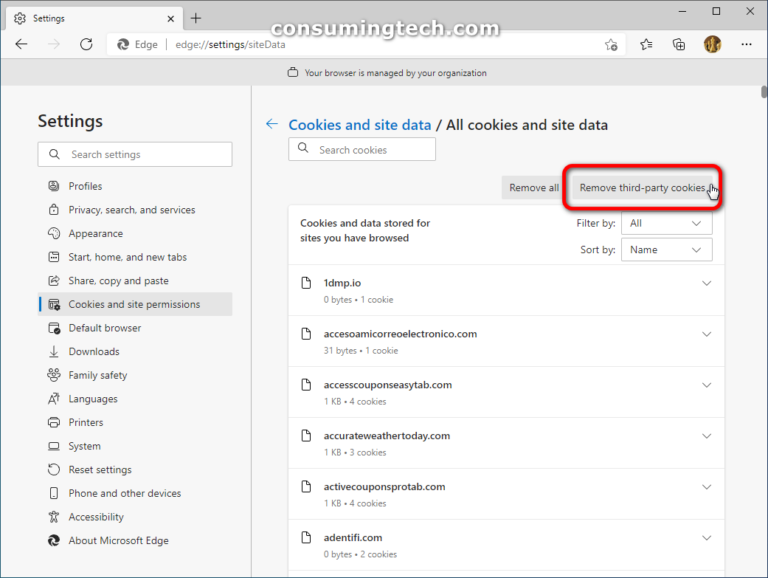Open Phone and other devices
The height and width of the screenshot is (578, 768).
(x=135, y=493)
